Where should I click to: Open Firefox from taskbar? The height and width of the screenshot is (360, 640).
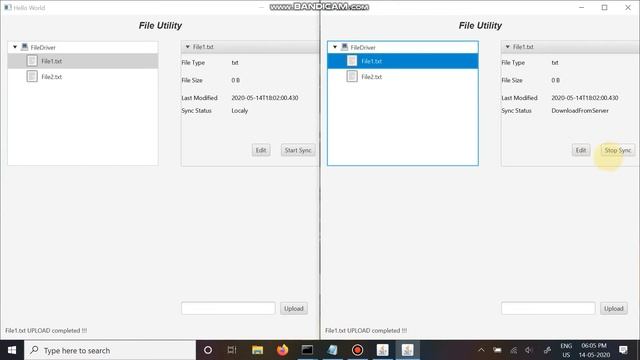[x=282, y=350]
